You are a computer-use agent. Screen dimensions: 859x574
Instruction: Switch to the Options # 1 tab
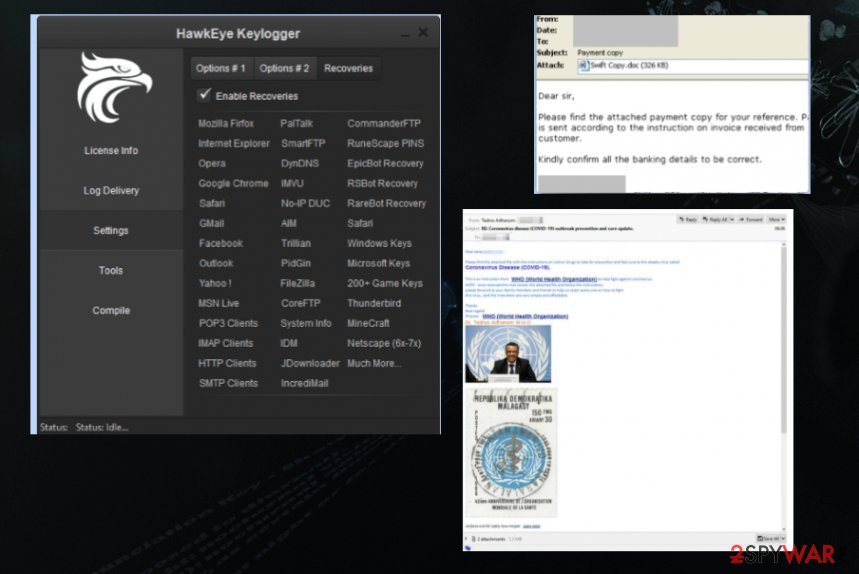coord(220,68)
